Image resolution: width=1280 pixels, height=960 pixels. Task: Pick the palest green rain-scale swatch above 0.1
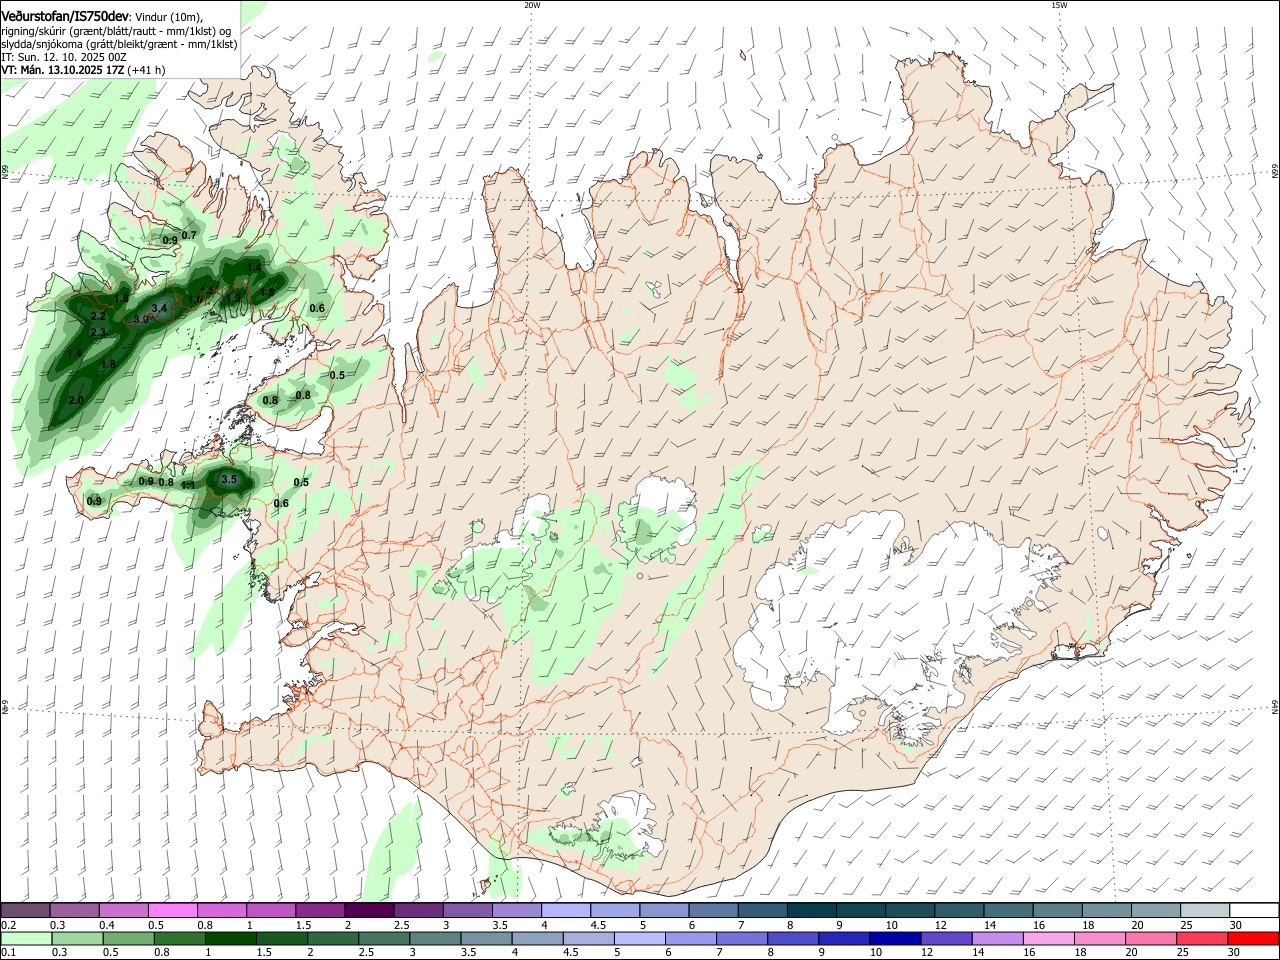25,939
